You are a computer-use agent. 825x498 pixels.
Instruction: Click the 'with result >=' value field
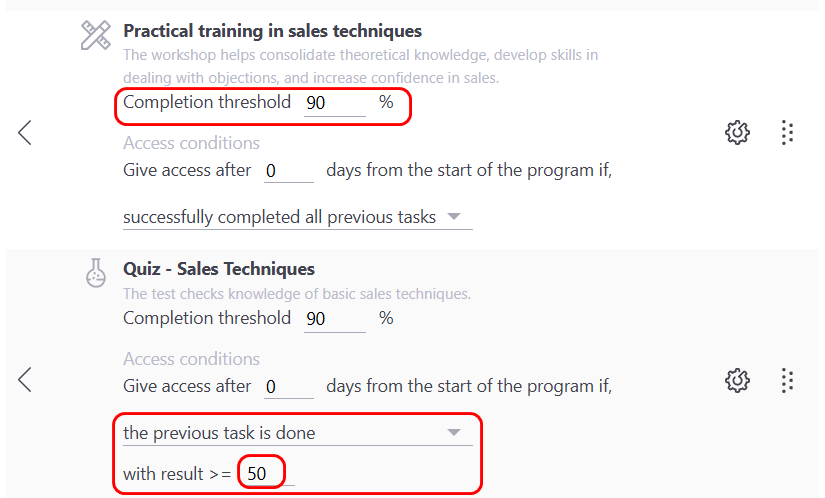267,474
